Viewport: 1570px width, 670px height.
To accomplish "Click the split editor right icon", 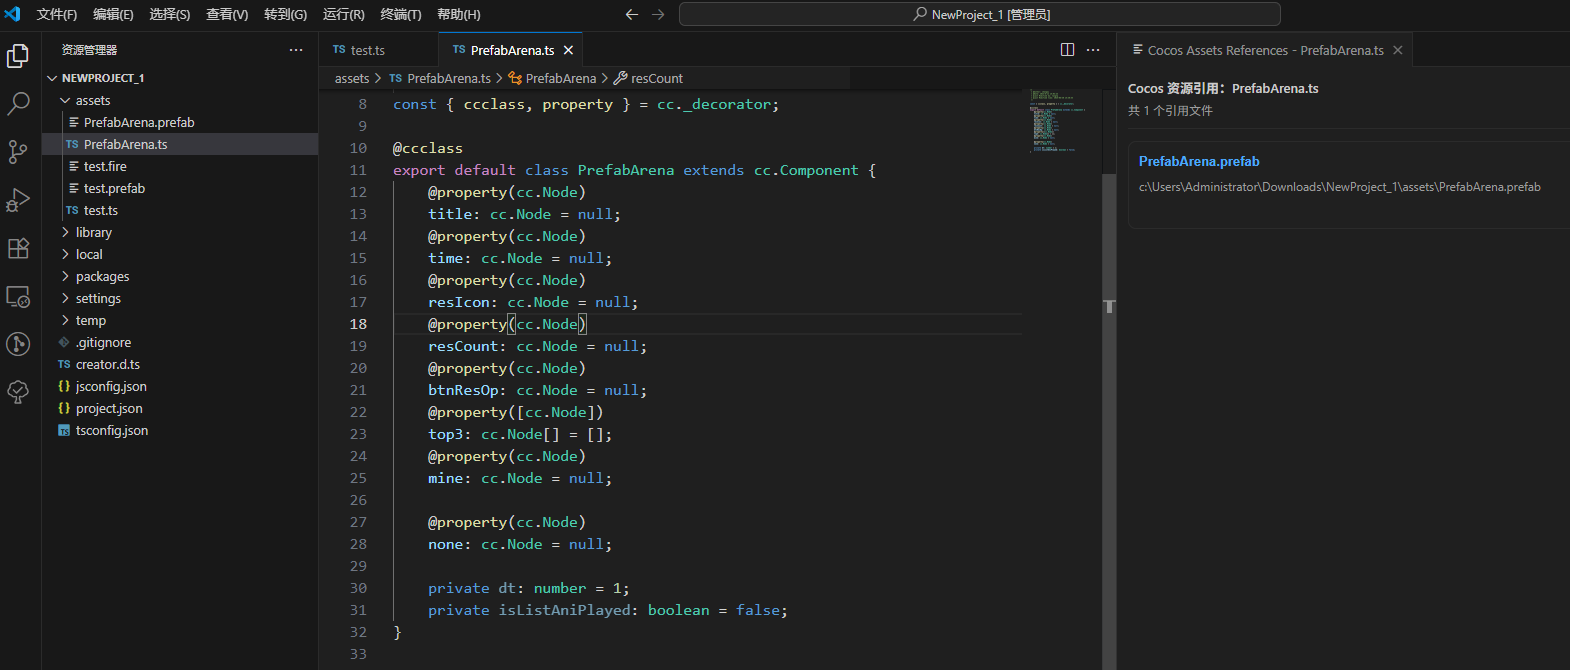I will click(x=1067, y=50).
